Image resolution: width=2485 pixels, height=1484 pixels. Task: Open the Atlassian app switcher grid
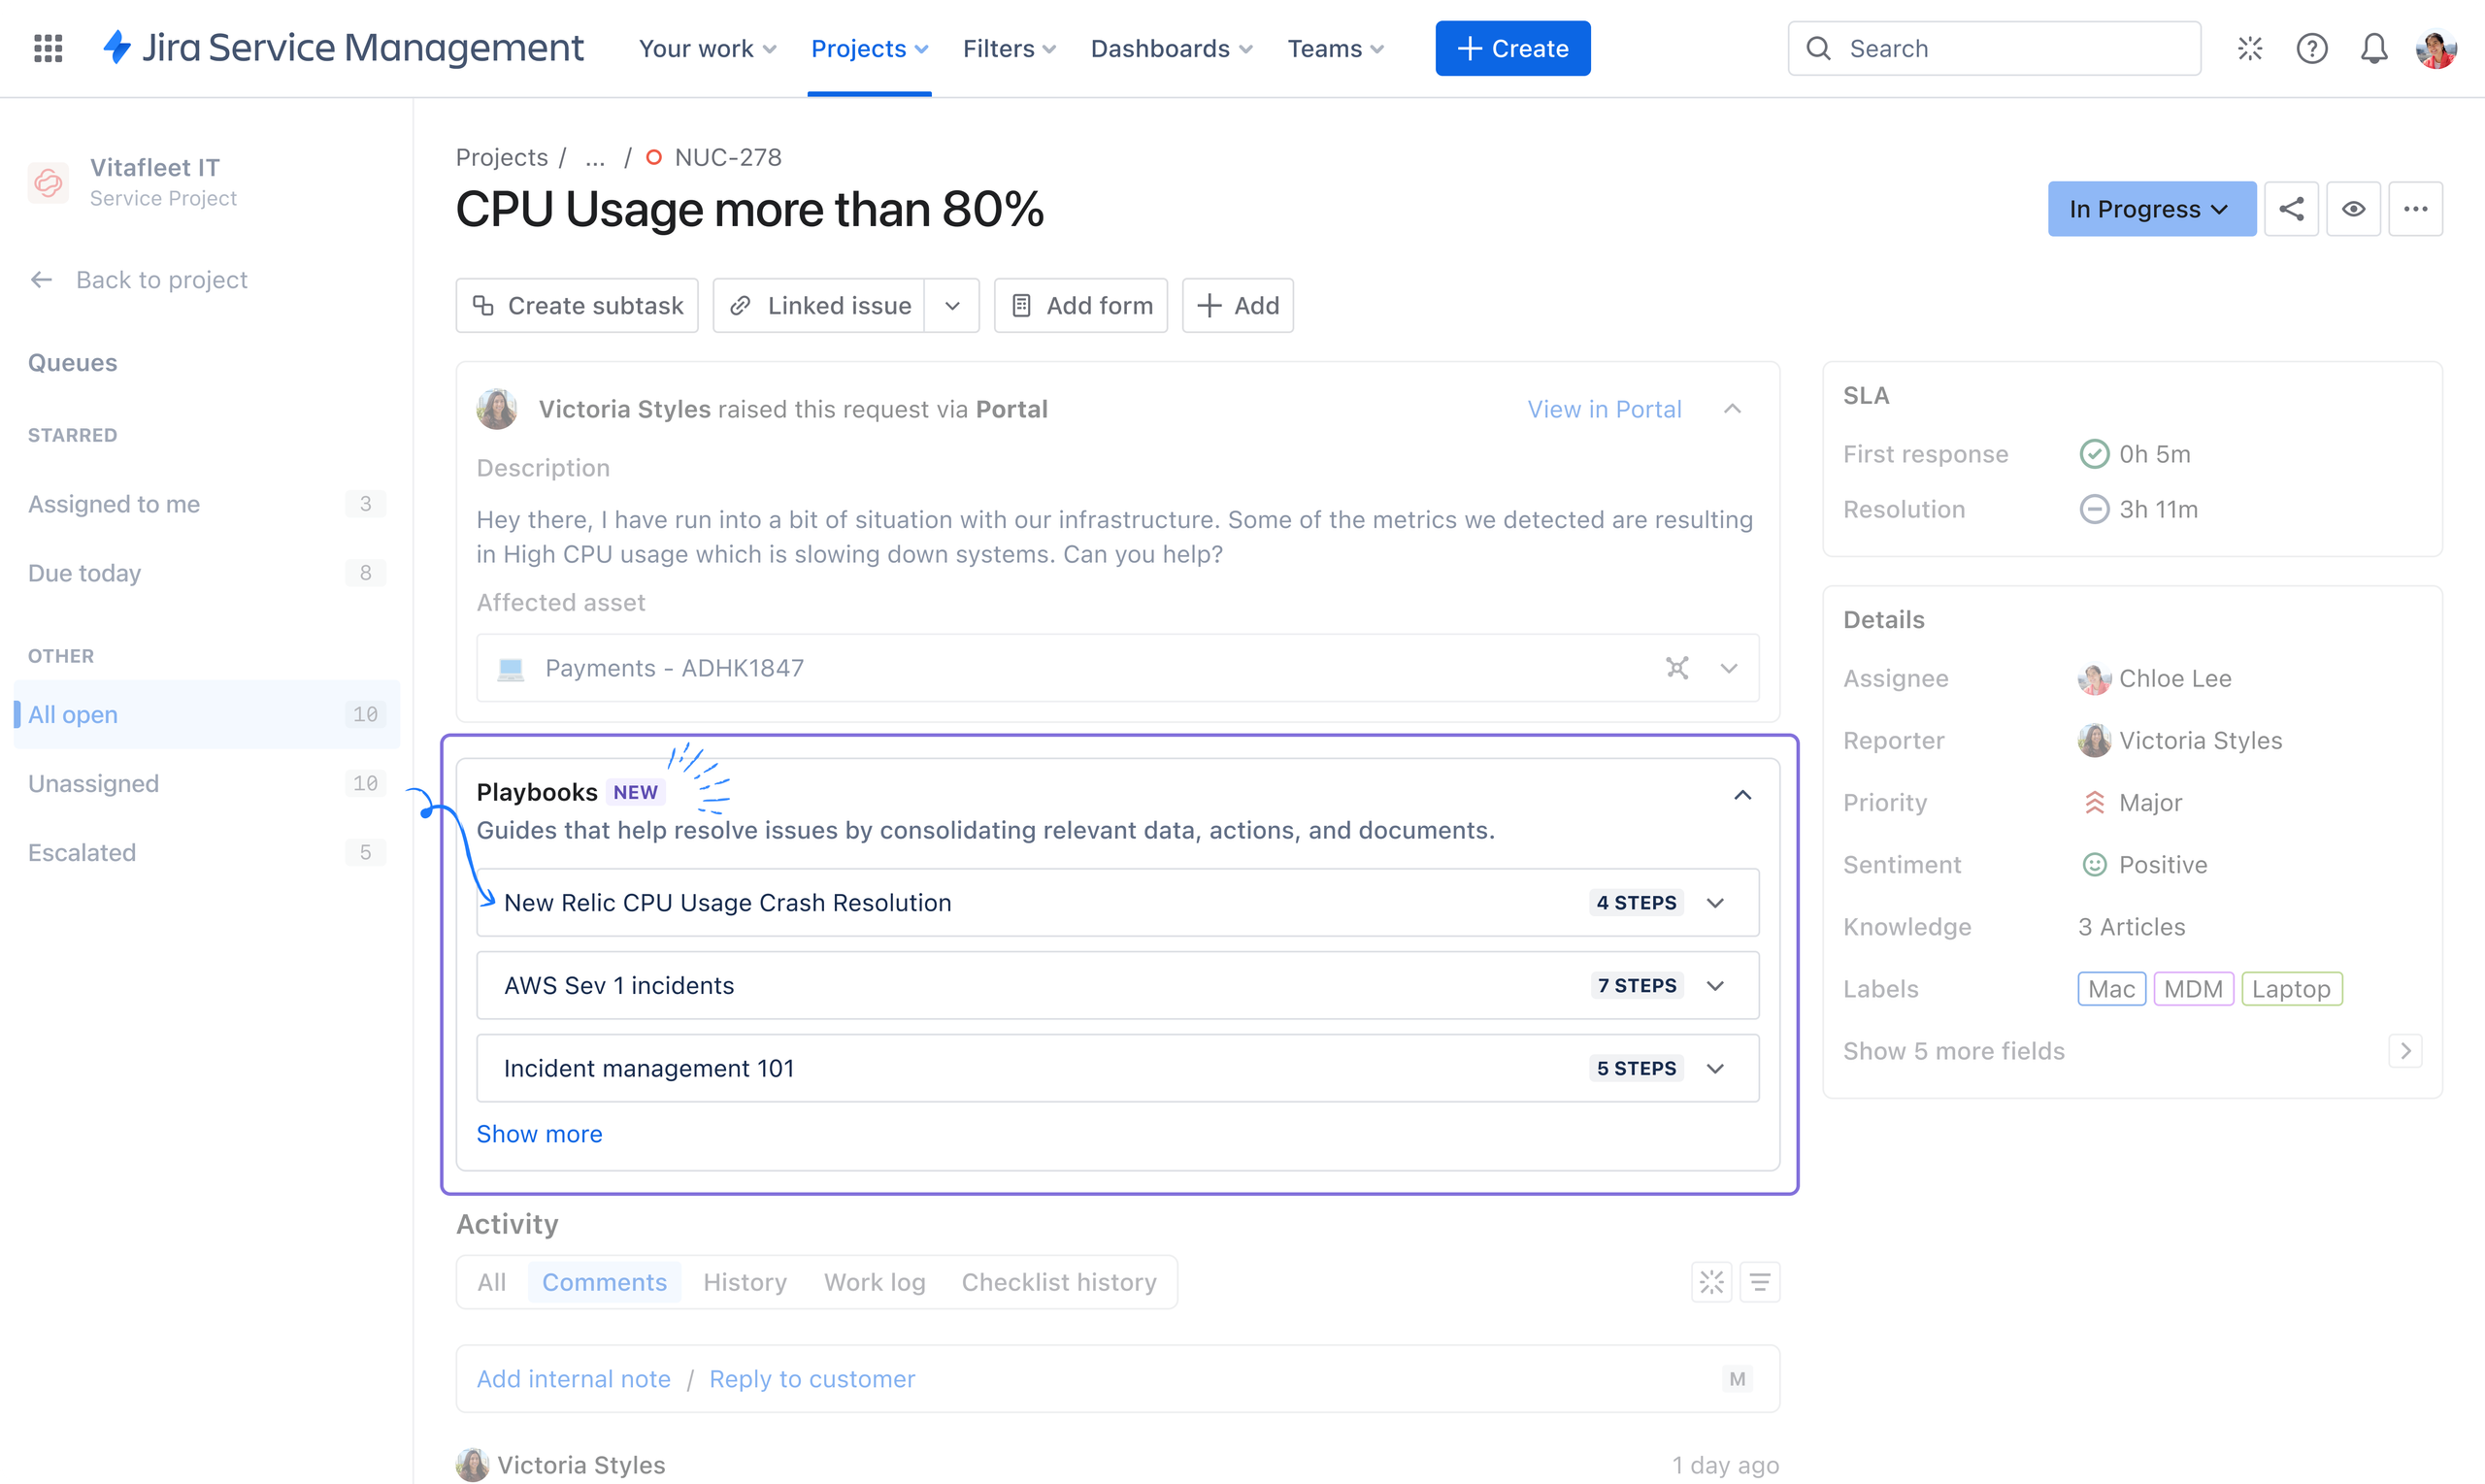click(x=47, y=48)
